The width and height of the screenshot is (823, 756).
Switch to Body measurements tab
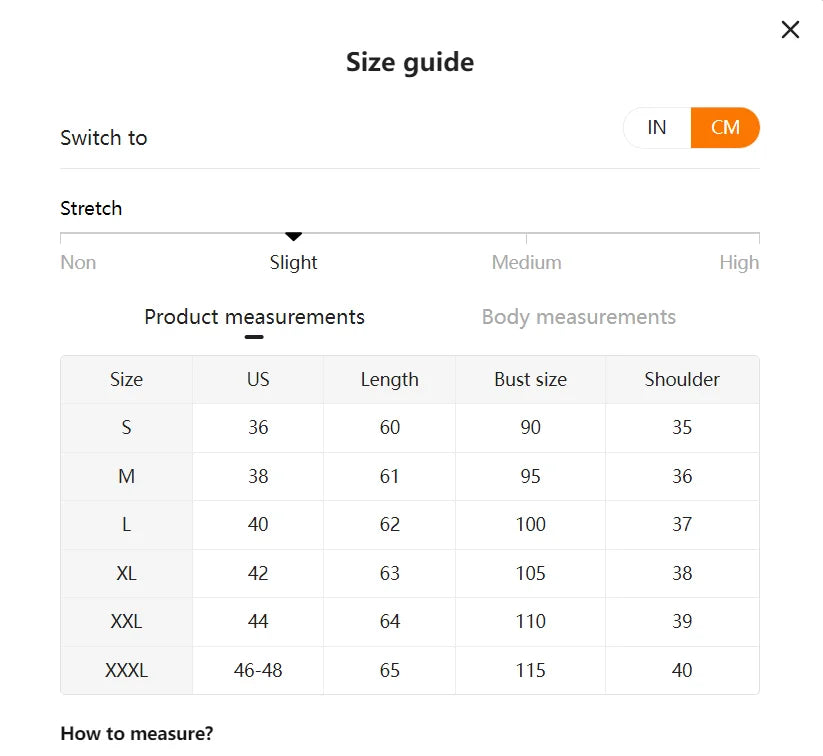tap(578, 317)
